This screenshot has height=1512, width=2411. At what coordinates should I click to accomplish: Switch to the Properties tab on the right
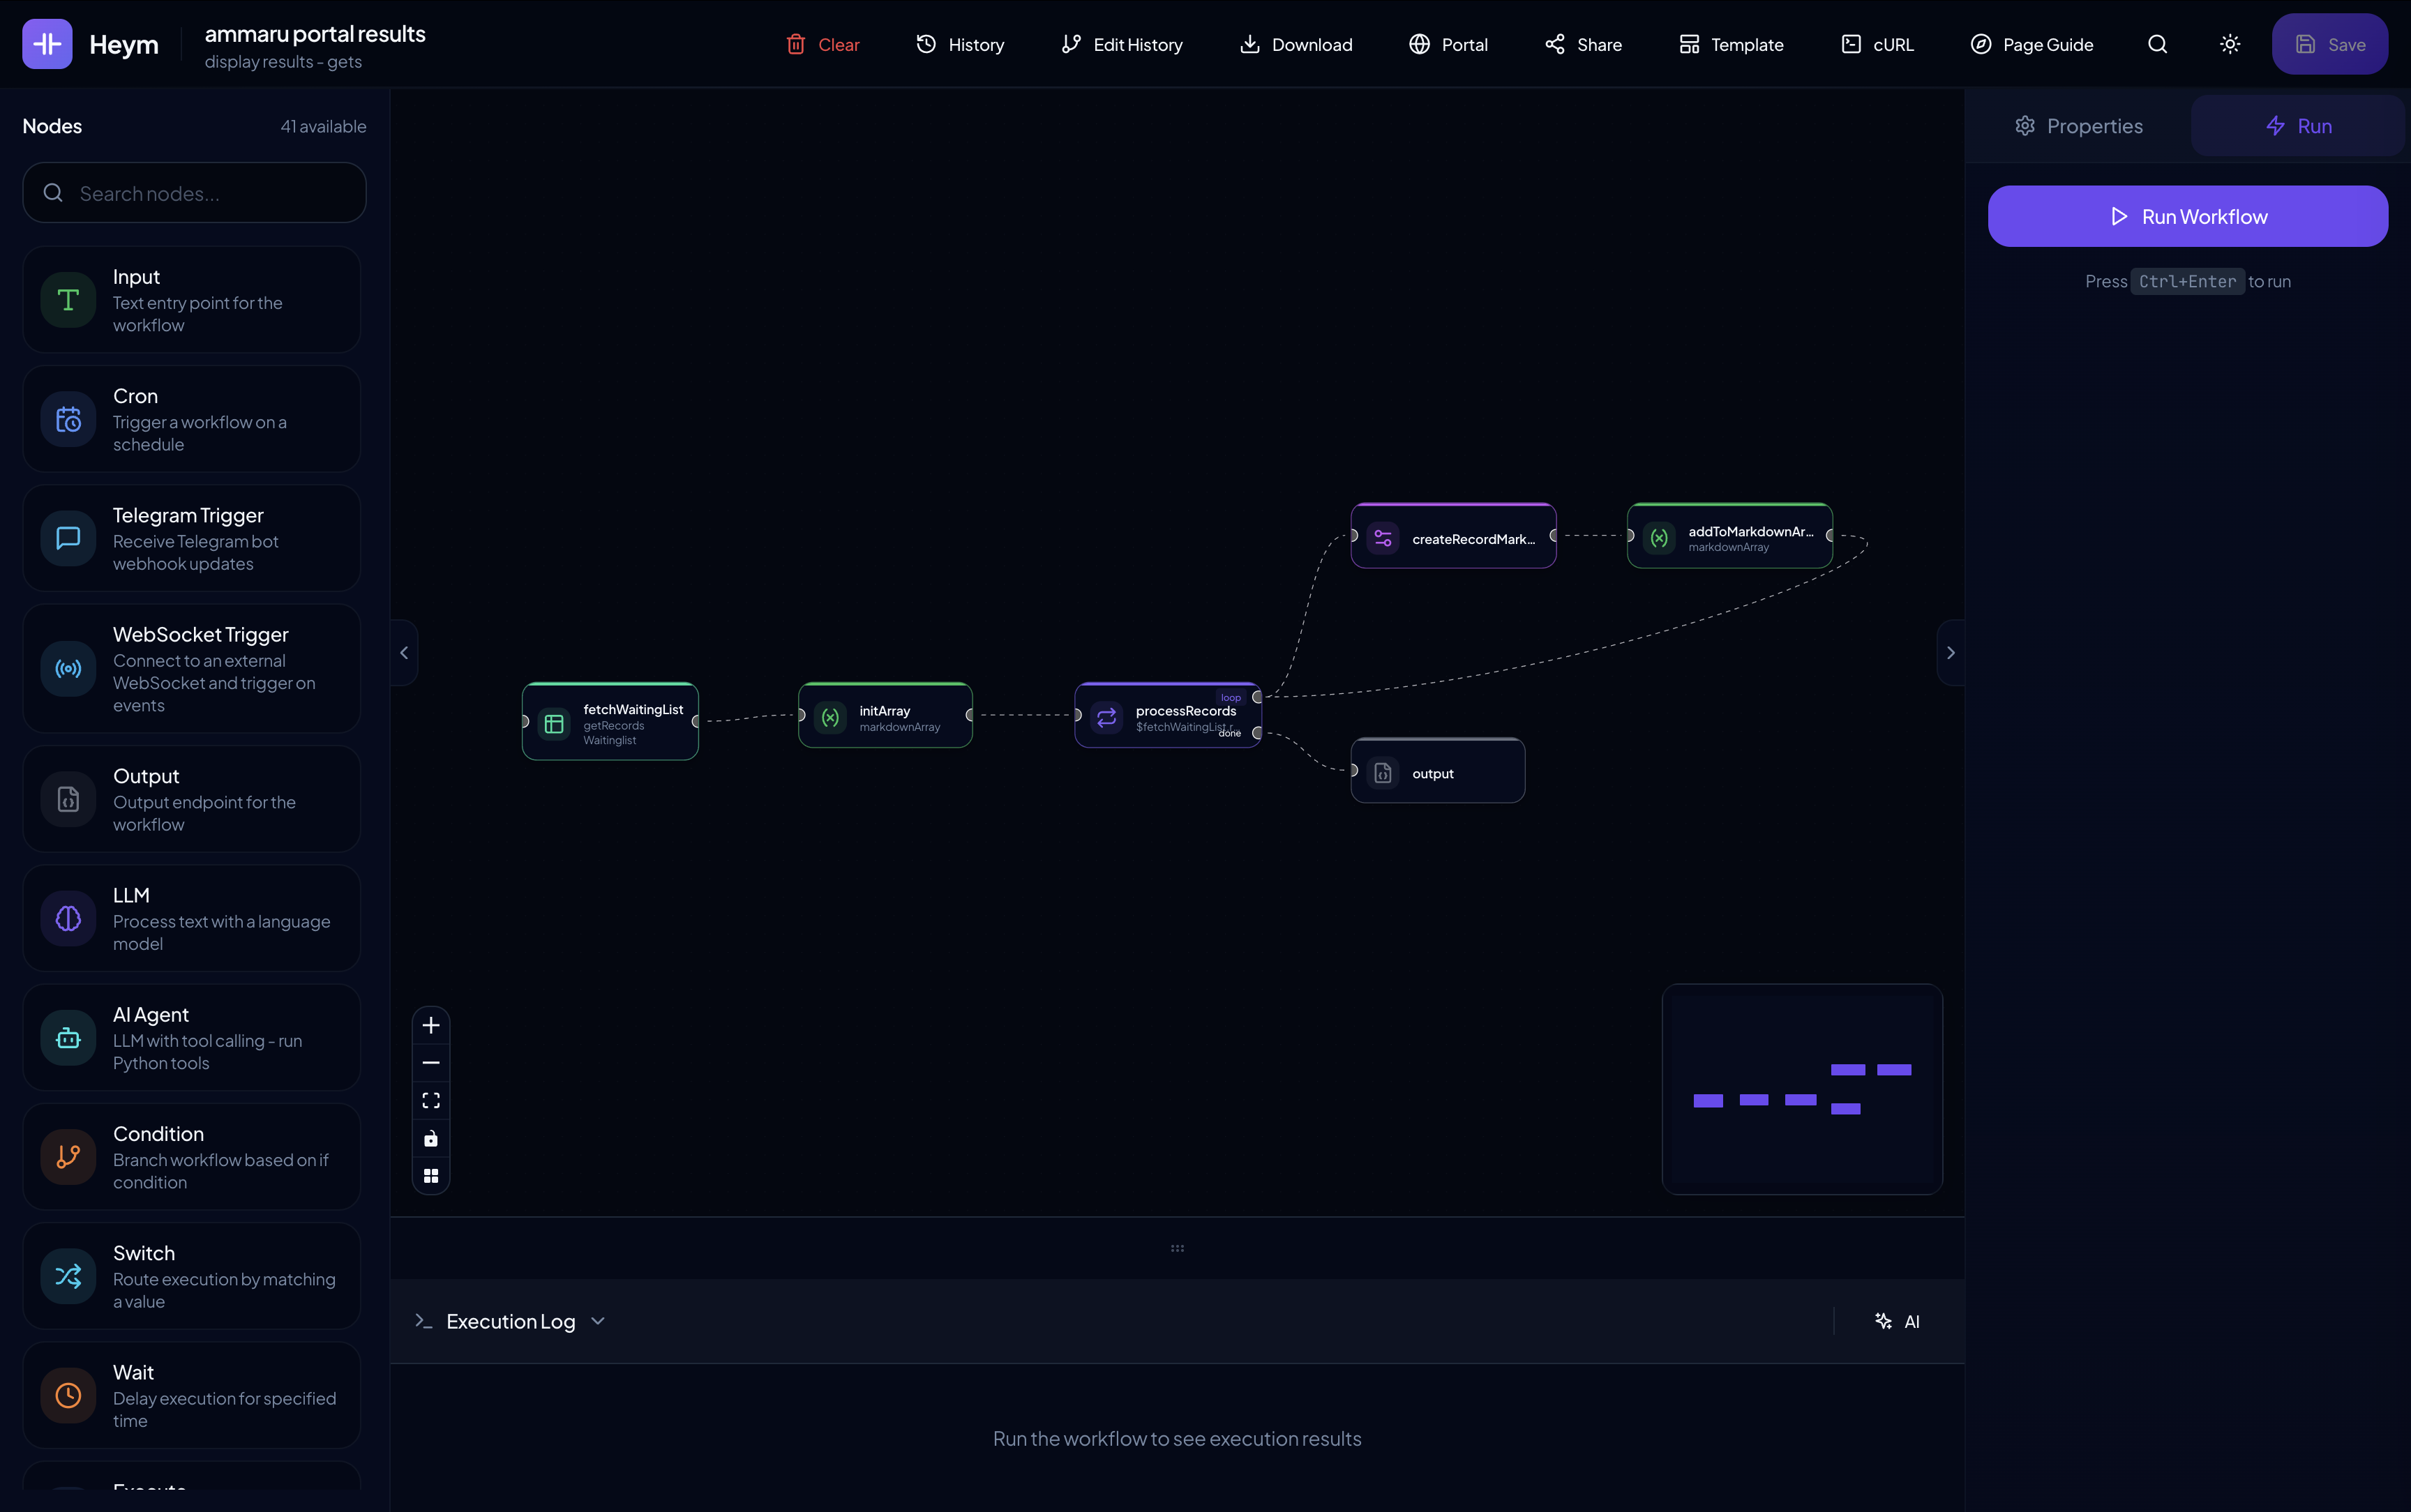[x=2078, y=125]
